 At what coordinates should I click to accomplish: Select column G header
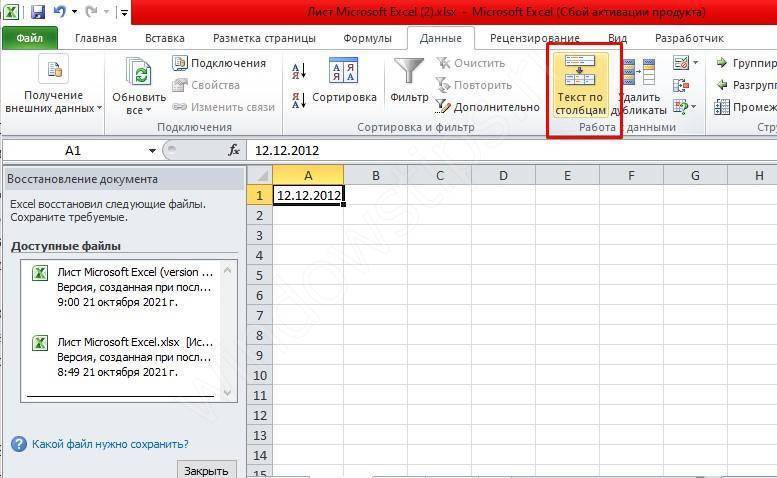coord(695,175)
